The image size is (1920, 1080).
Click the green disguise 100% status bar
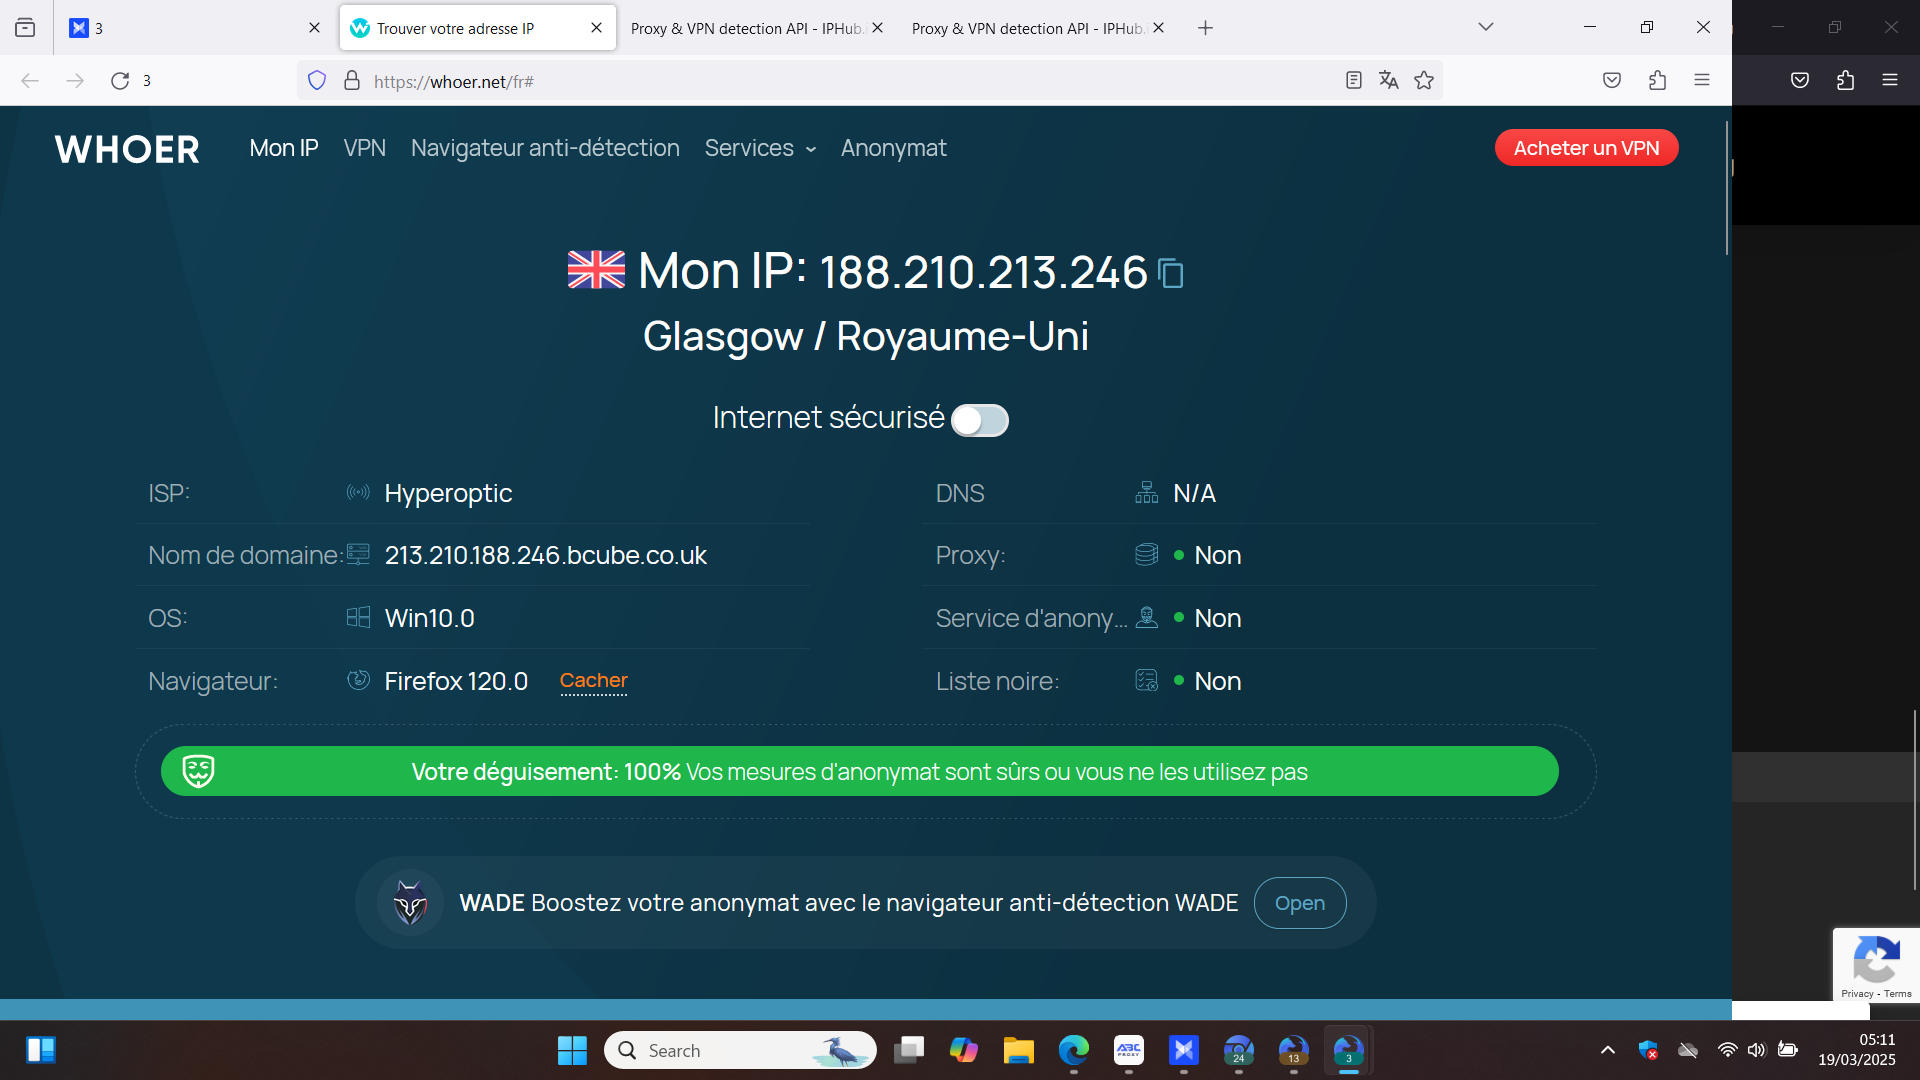click(860, 771)
